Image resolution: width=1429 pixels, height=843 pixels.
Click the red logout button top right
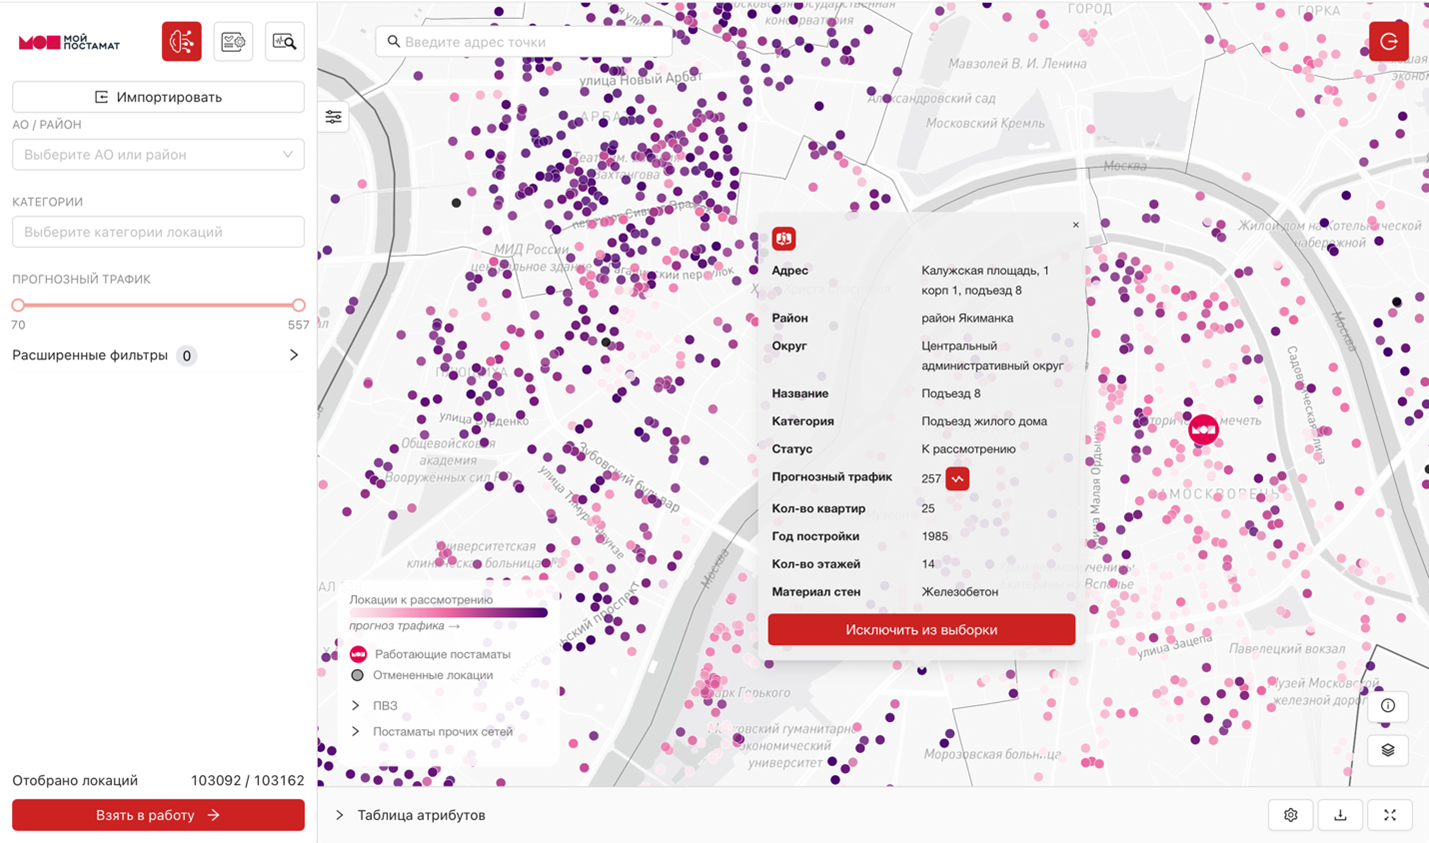1388,42
